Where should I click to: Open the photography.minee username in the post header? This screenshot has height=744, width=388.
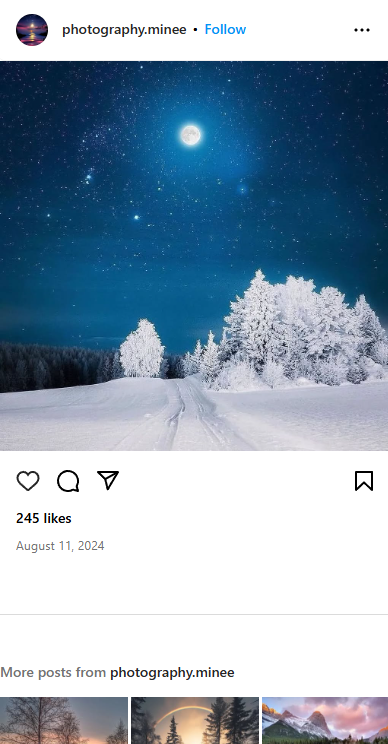pyautogui.click(x=124, y=30)
